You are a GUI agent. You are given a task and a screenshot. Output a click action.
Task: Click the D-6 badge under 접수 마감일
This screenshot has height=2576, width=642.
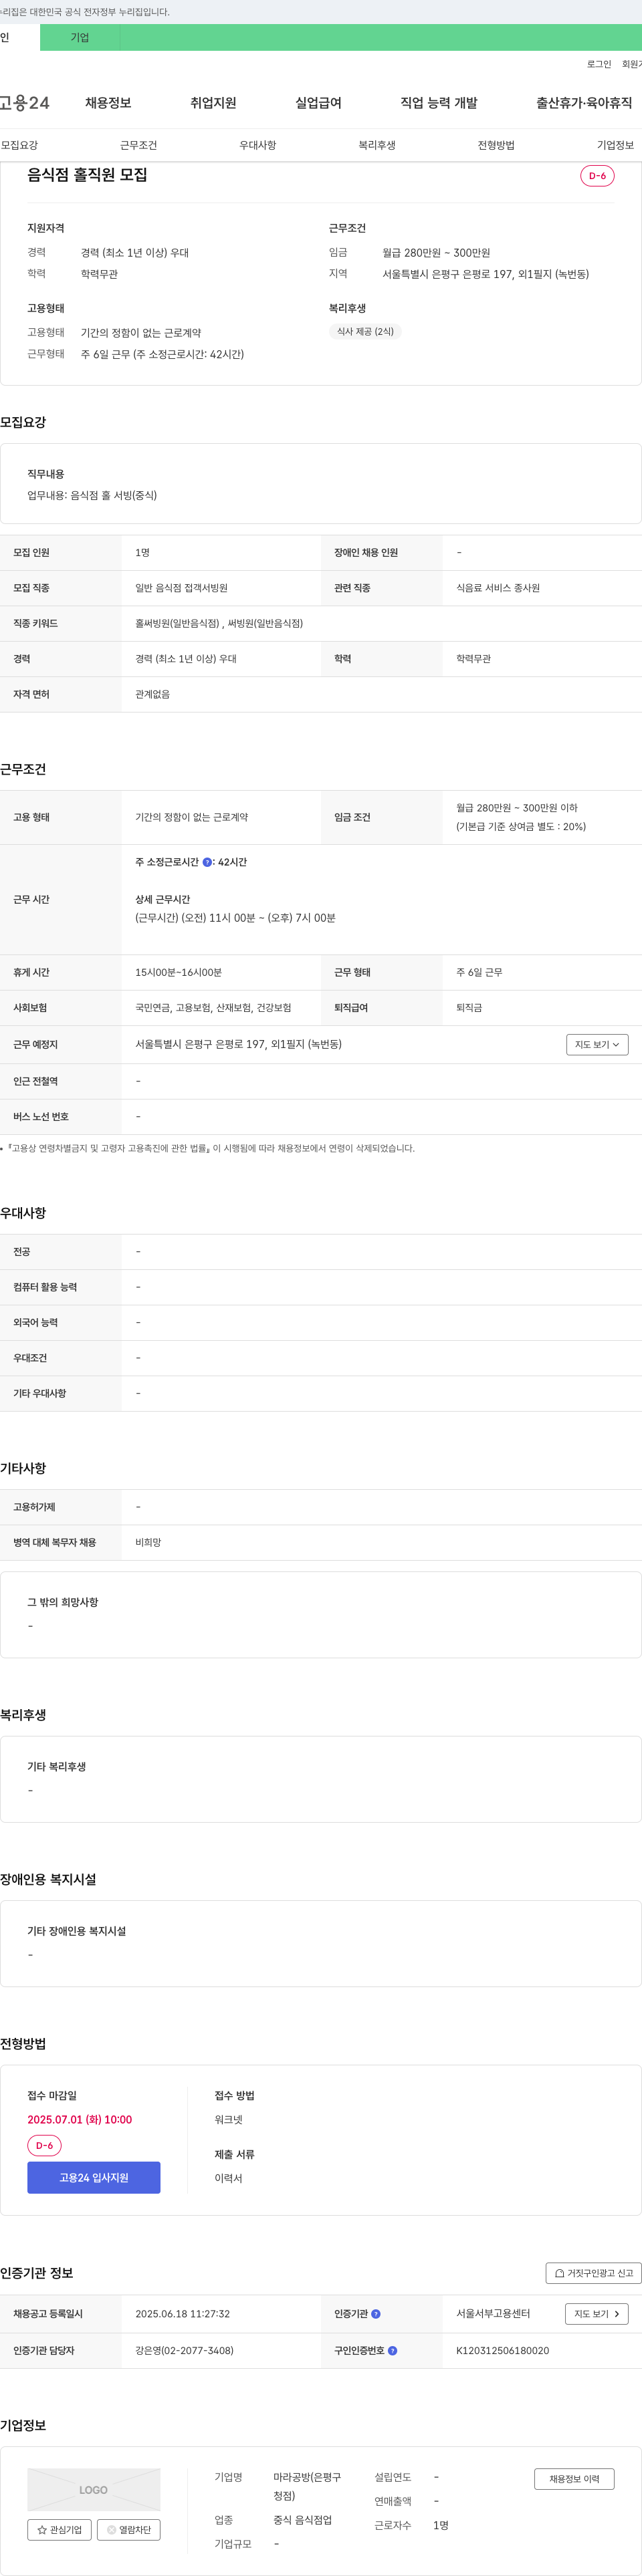pyautogui.click(x=44, y=2145)
